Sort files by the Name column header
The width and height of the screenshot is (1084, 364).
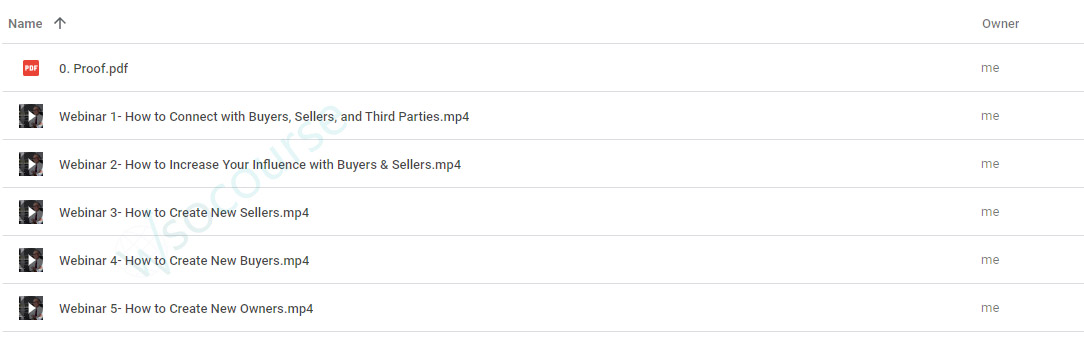(25, 23)
